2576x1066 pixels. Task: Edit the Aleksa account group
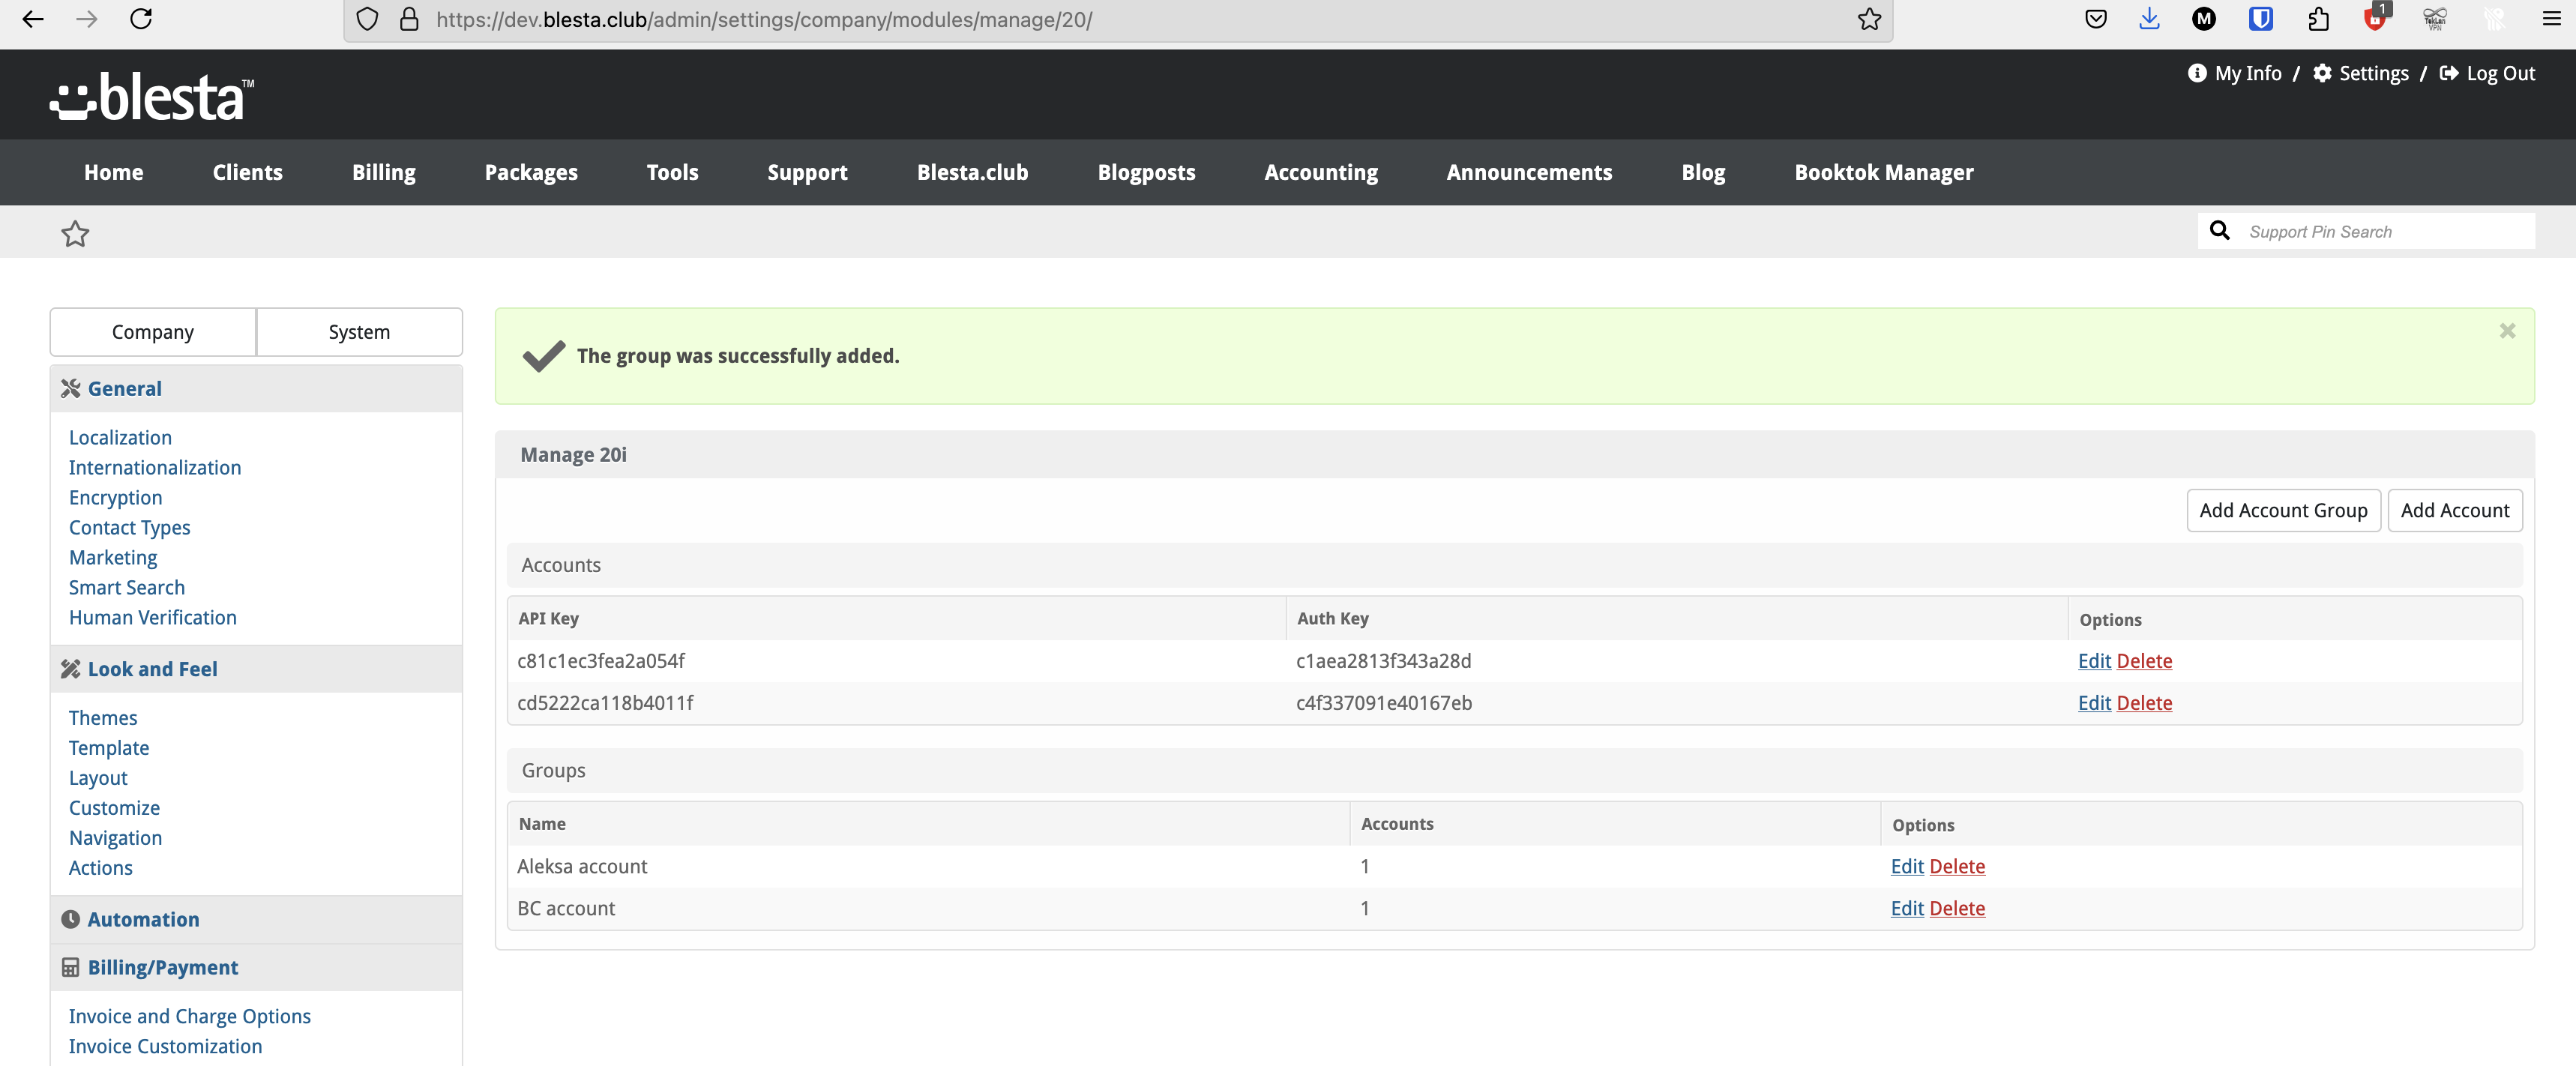coord(1907,866)
